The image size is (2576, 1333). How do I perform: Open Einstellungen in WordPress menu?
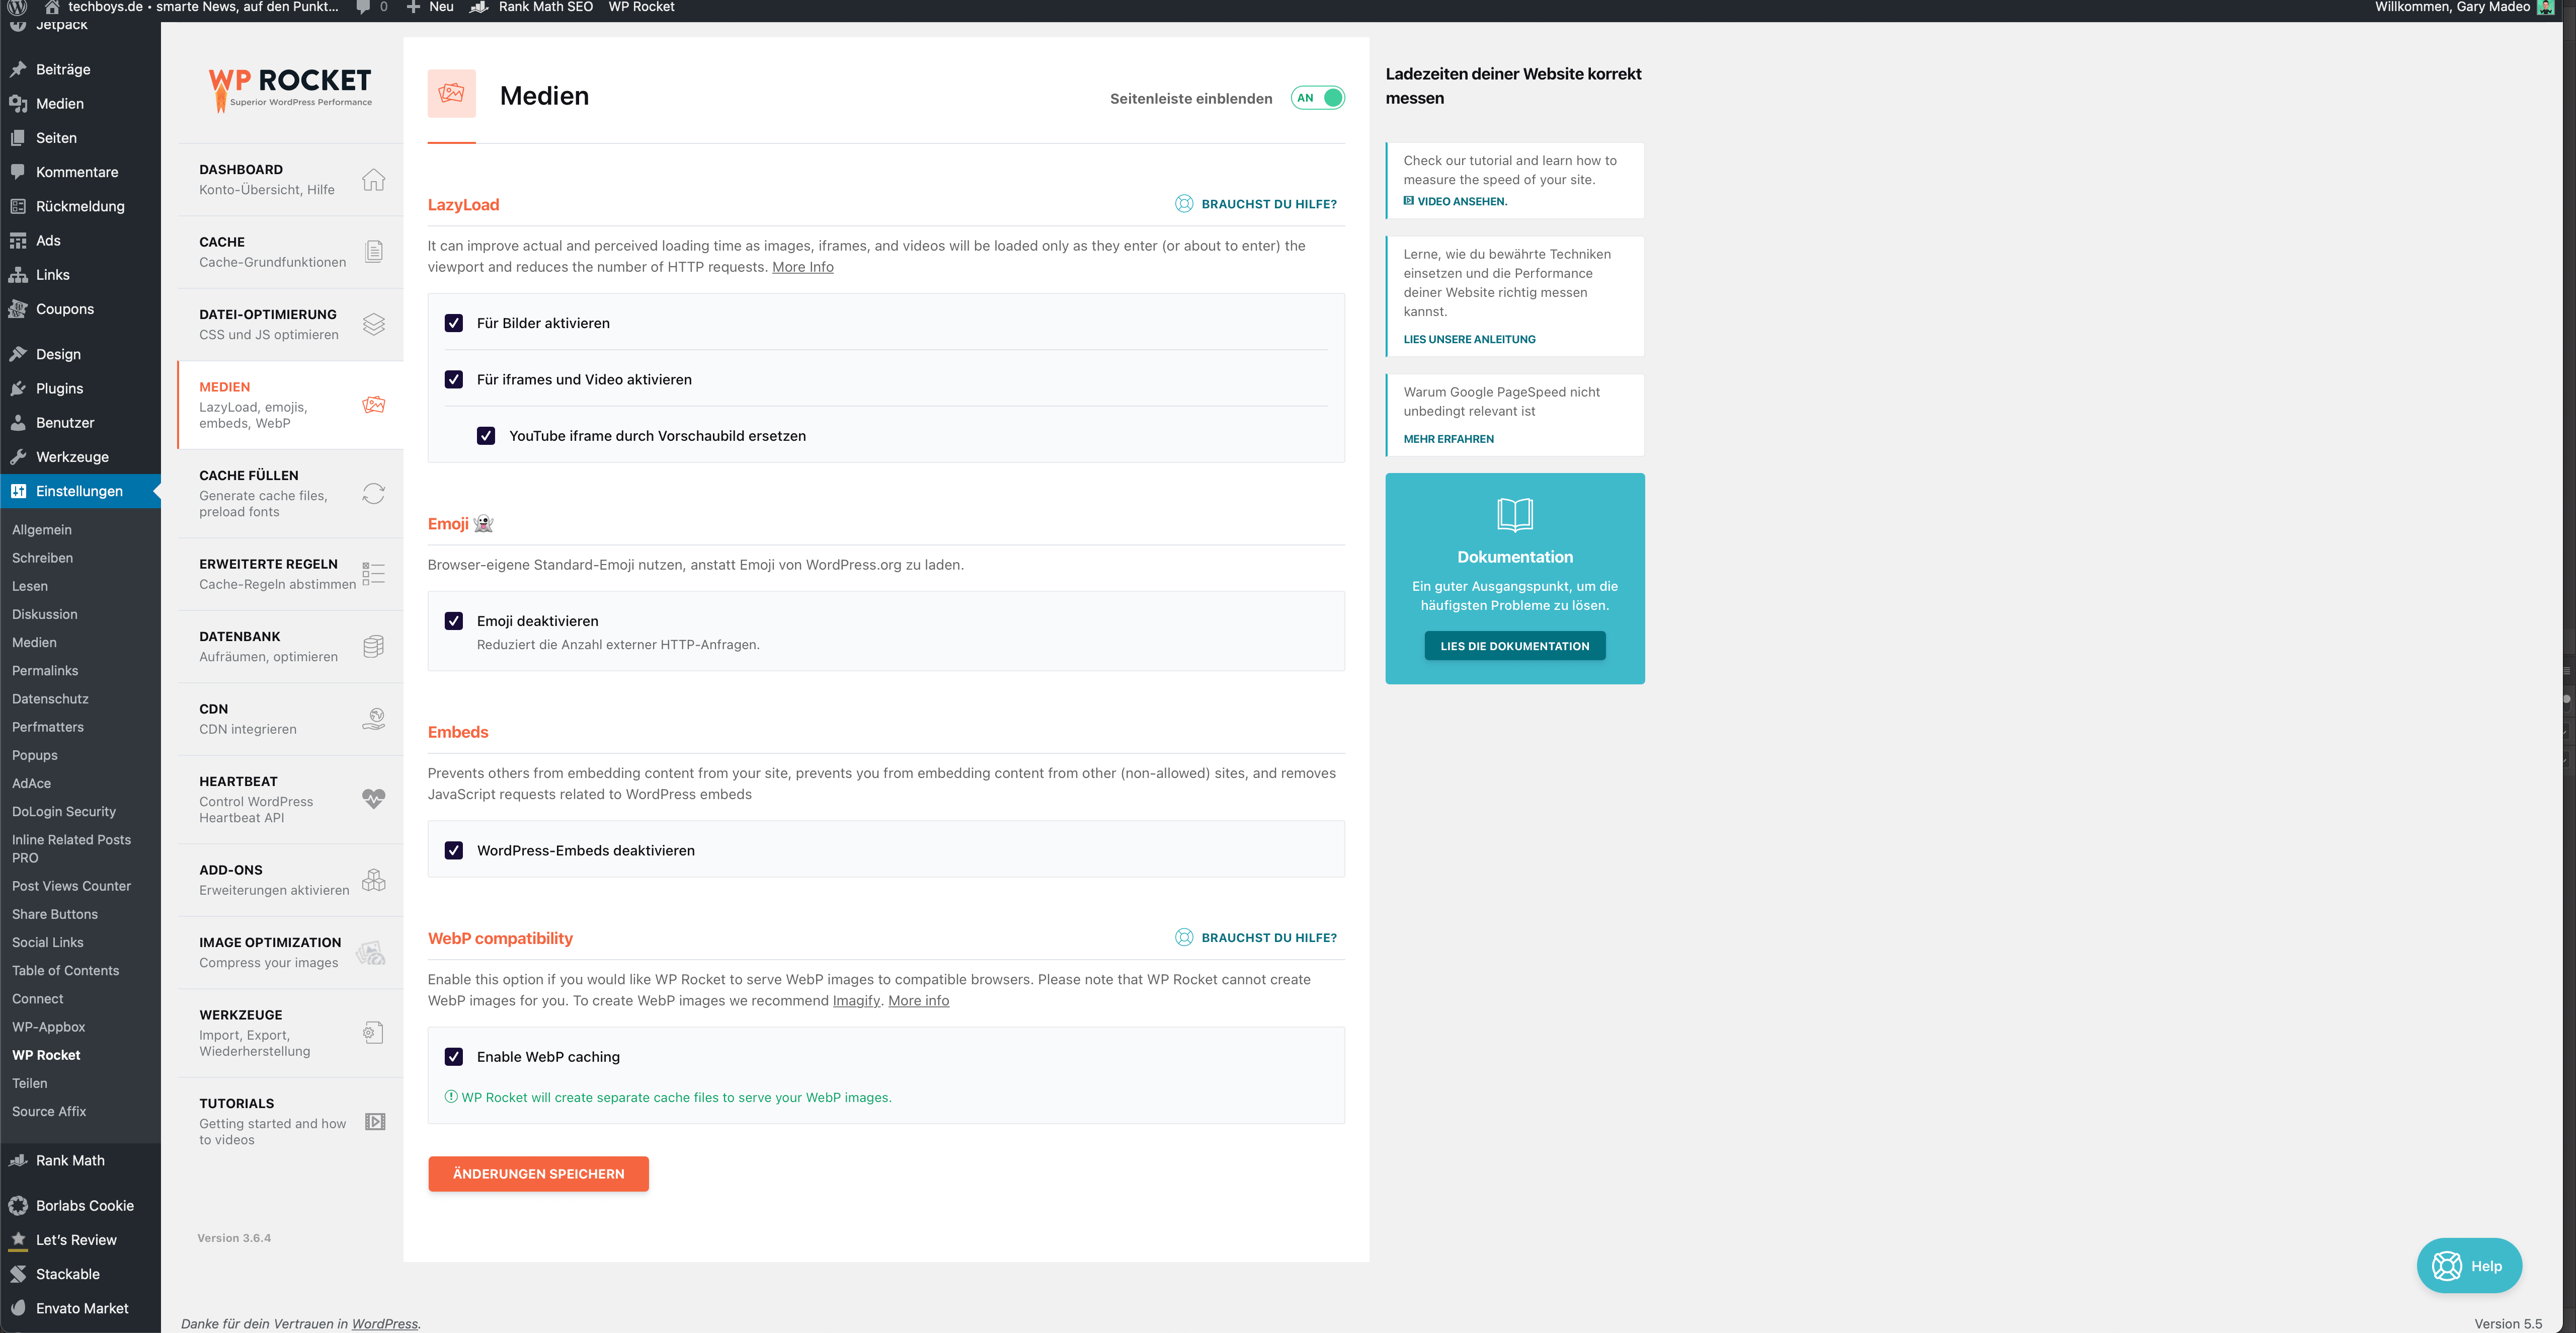[80, 491]
